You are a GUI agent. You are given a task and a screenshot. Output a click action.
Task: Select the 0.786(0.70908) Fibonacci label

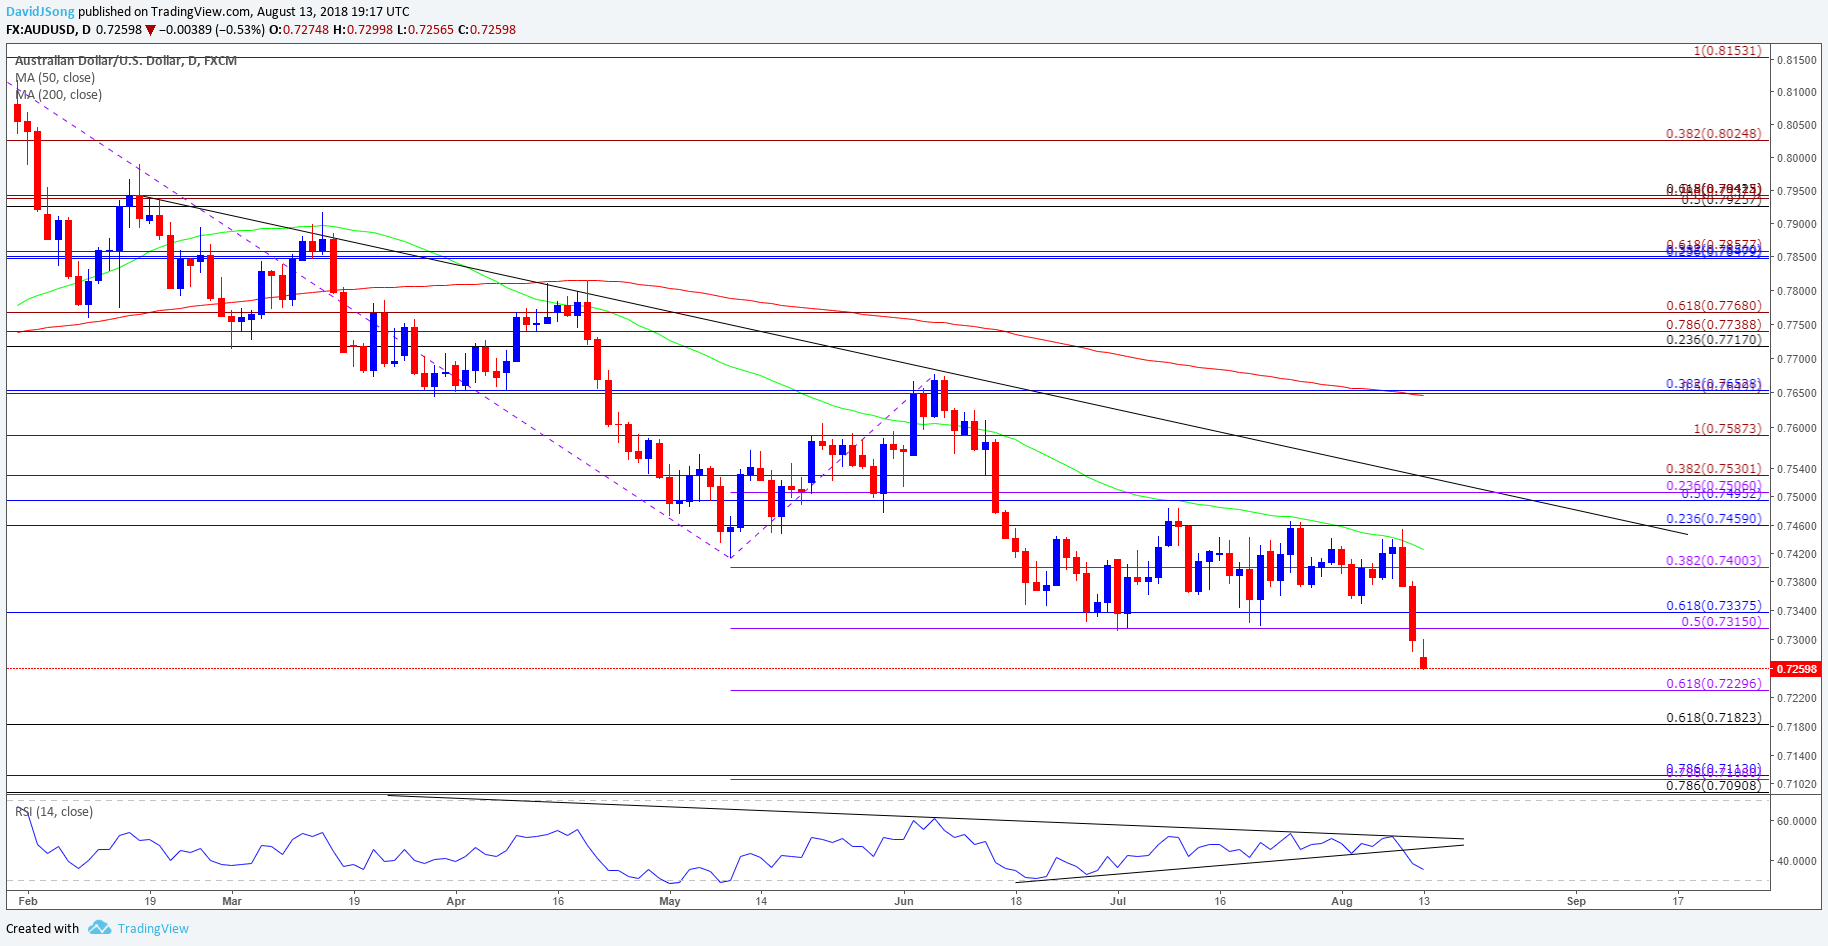click(1714, 786)
